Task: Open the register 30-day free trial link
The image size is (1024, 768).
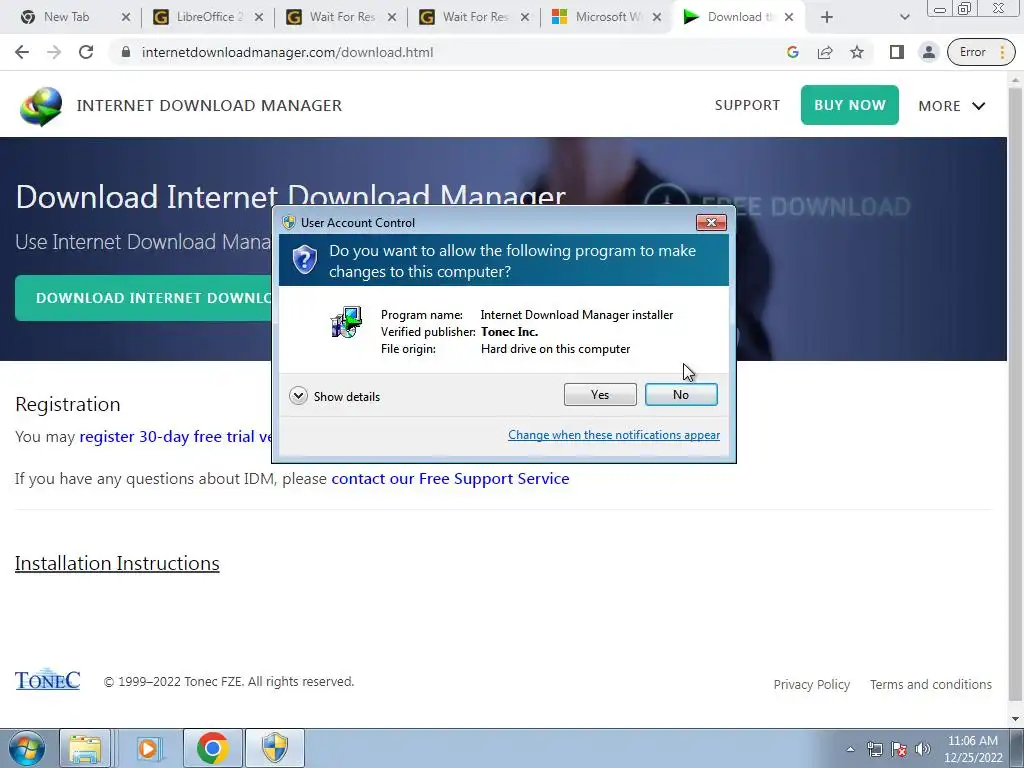Action: tap(176, 436)
